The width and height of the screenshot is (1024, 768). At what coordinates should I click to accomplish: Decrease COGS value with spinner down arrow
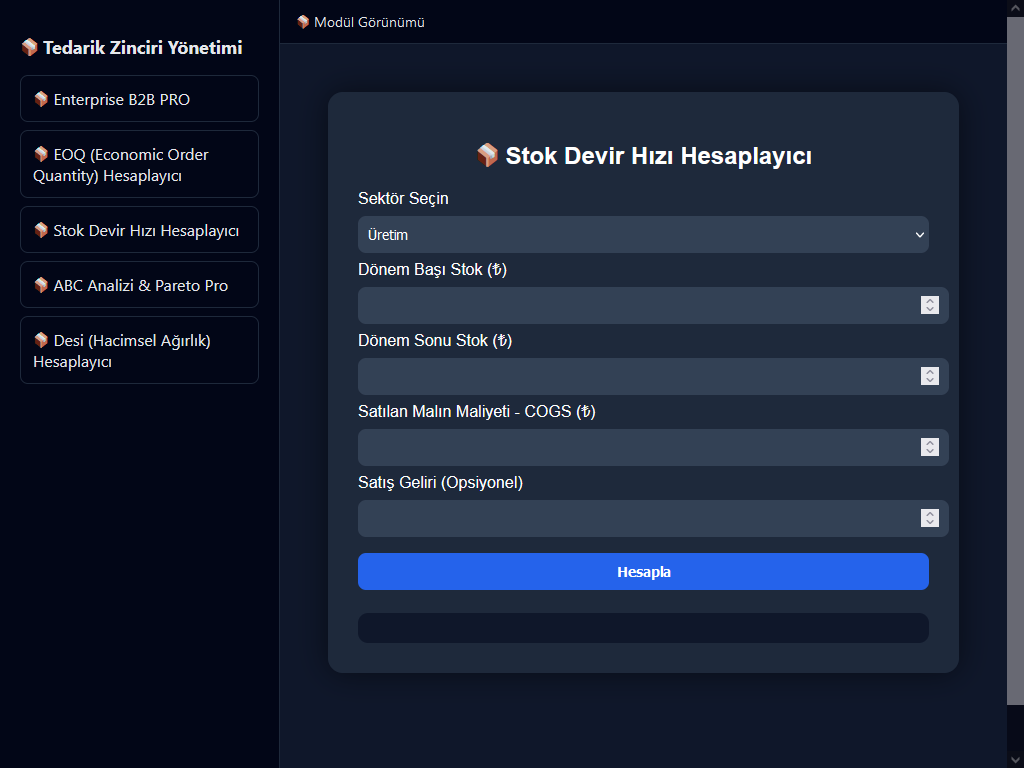click(930, 452)
